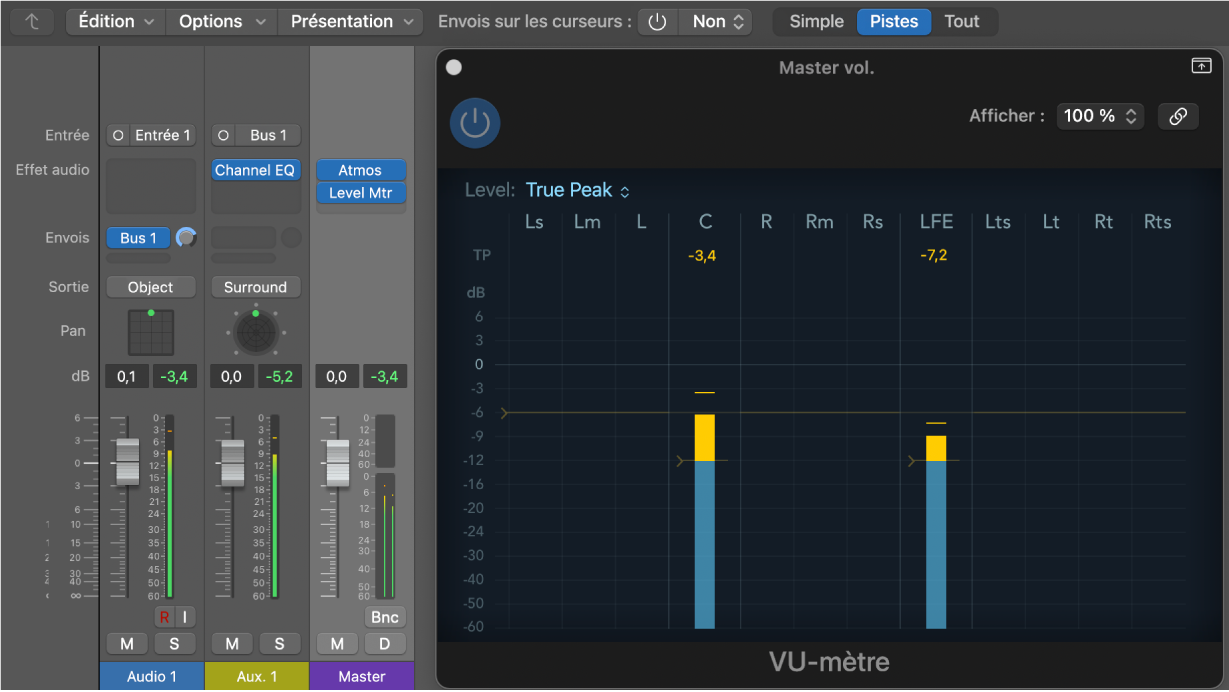
Task: Click the Aux. 1 volume fader
Action: click(232, 464)
